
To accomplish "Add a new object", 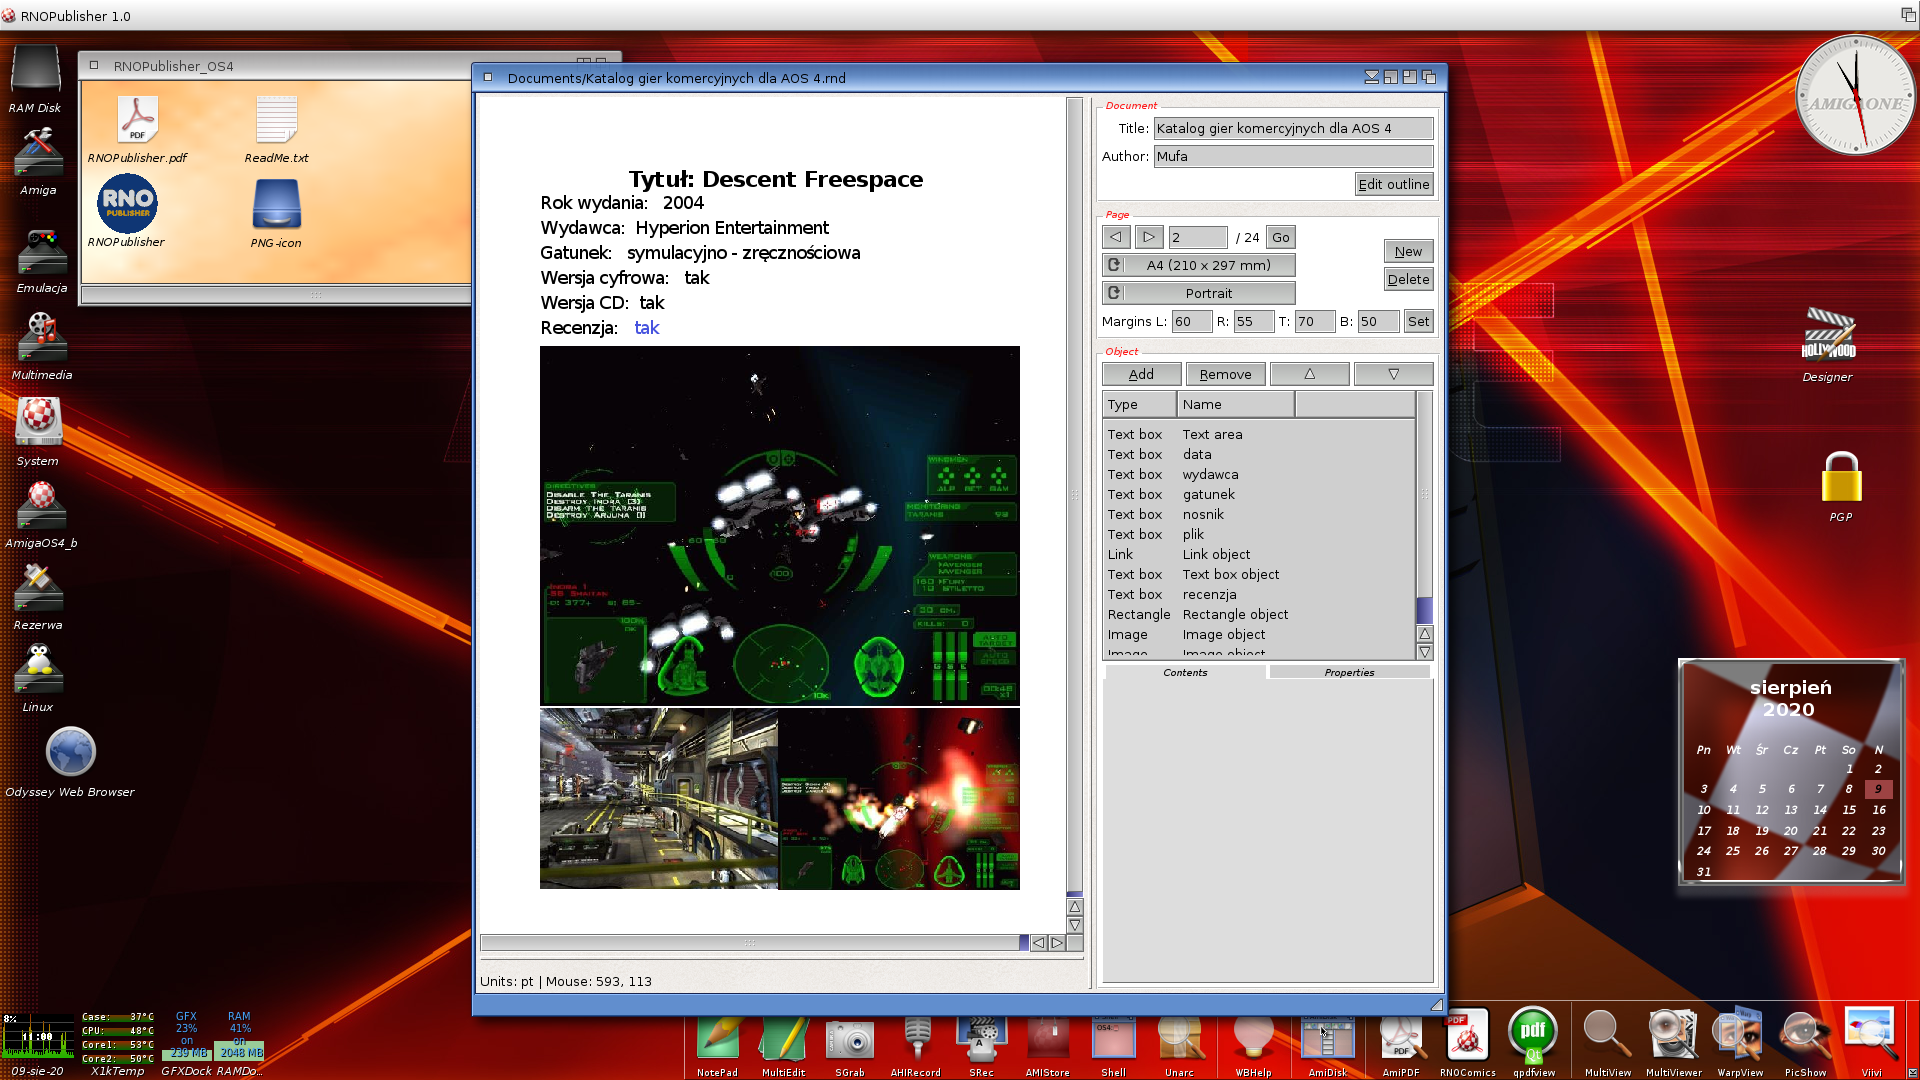I will point(1141,374).
